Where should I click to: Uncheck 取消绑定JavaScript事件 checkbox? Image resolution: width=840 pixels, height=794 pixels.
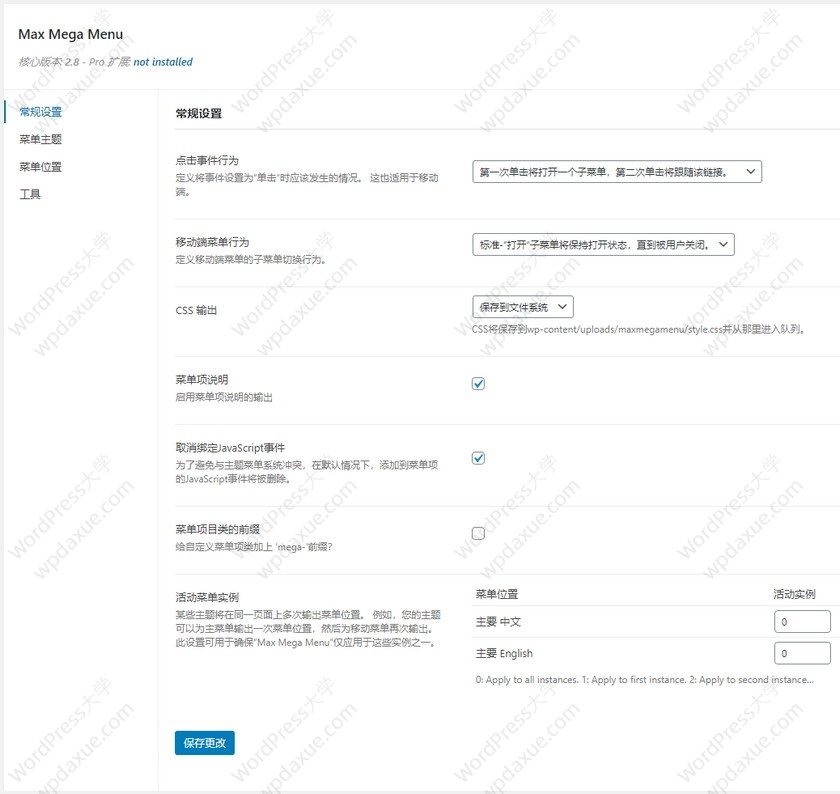coord(478,458)
